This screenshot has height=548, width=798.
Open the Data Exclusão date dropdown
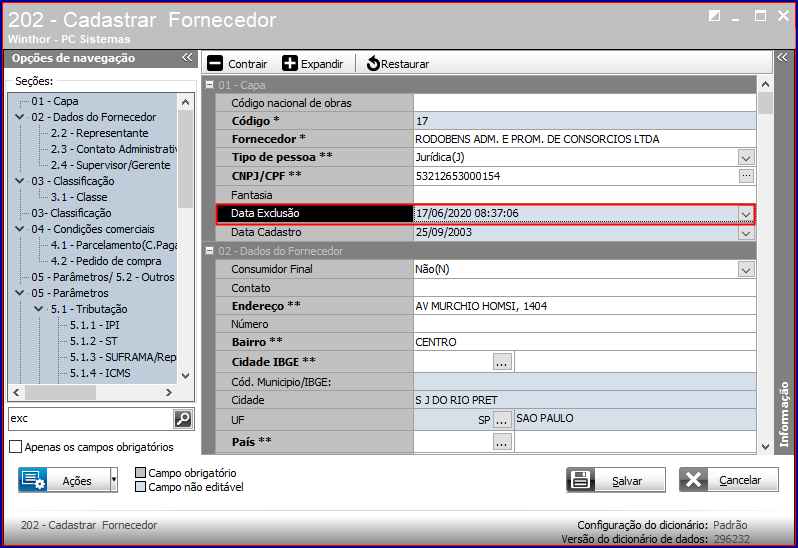[746, 214]
